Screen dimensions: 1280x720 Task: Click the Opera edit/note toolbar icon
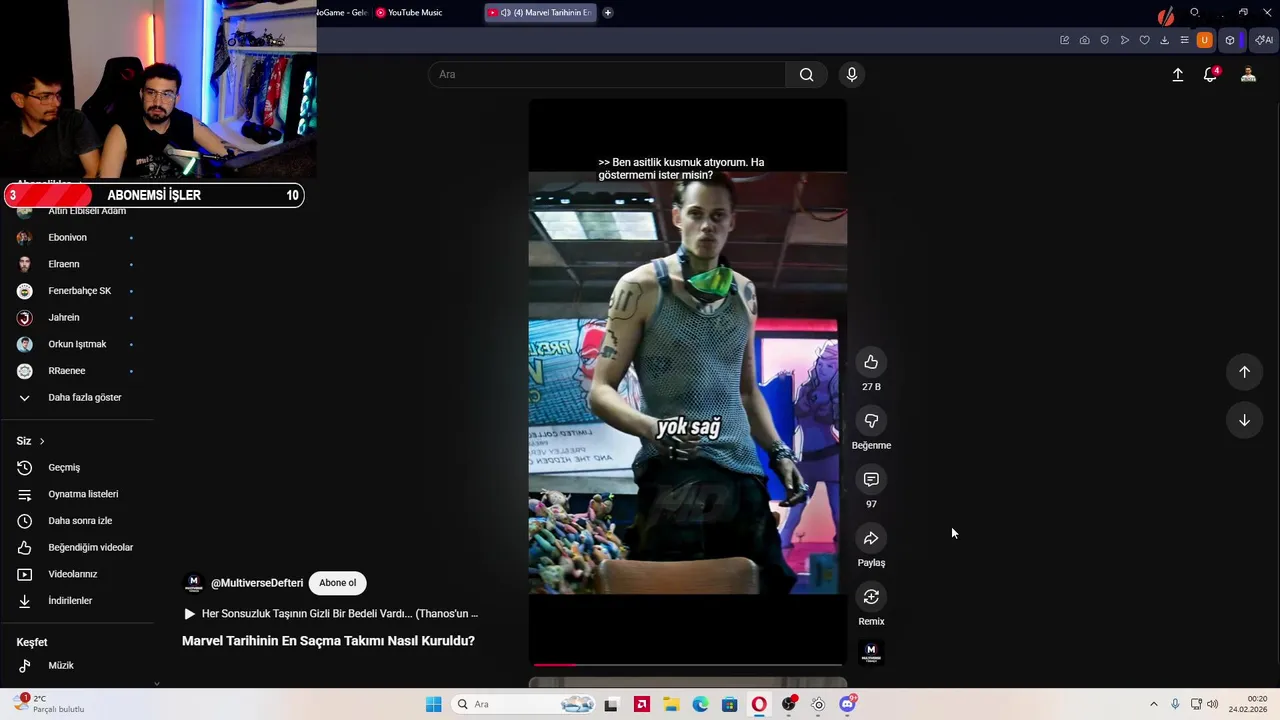[x=1064, y=40]
